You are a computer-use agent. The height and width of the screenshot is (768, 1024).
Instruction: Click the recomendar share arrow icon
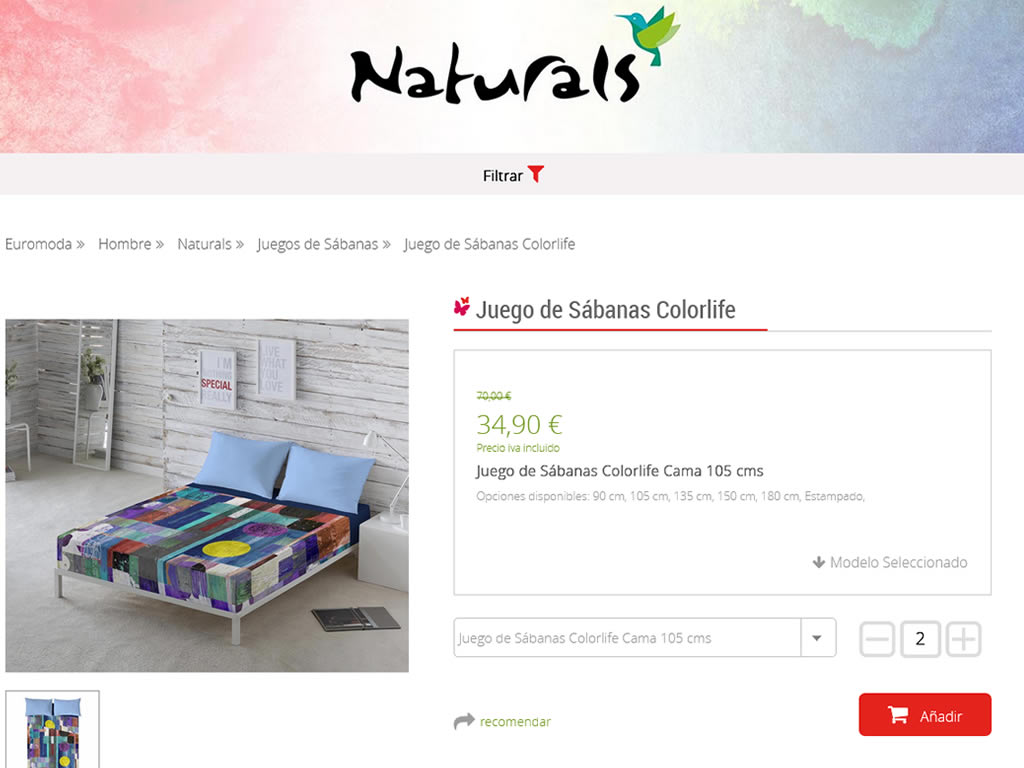[x=464, y=721]
